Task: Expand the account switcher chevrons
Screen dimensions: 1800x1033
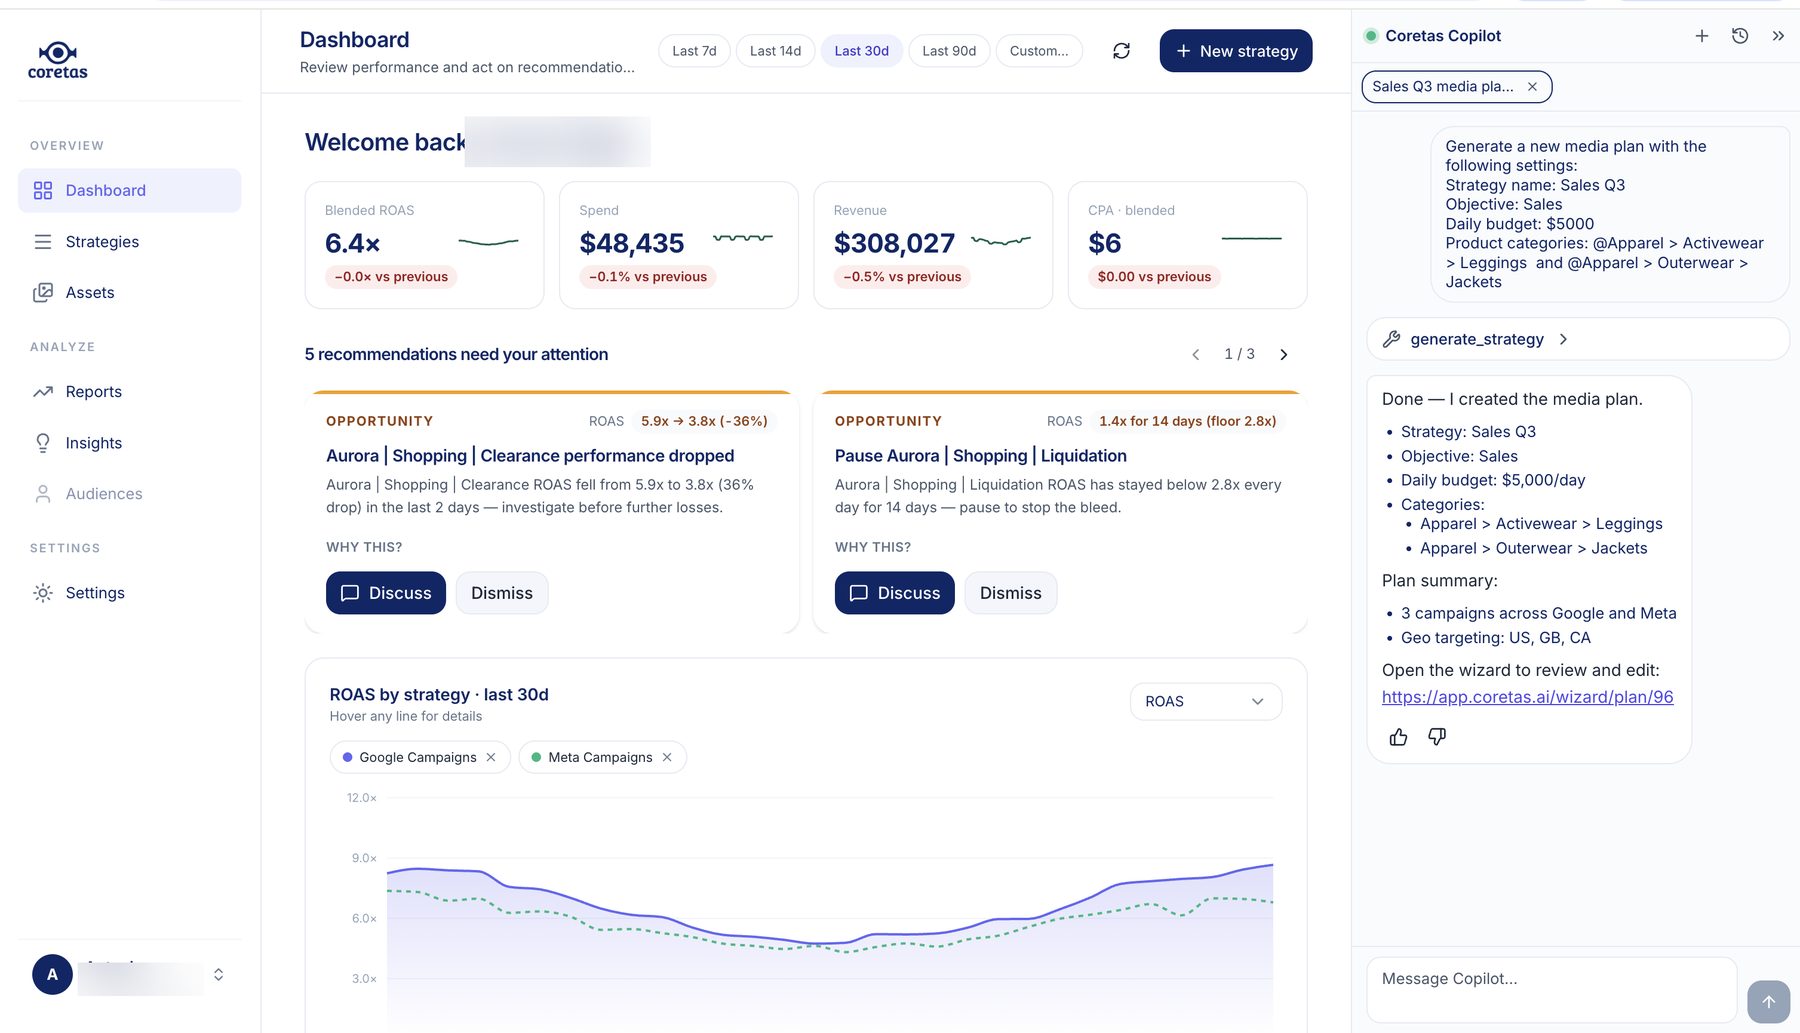Action: 218,974
